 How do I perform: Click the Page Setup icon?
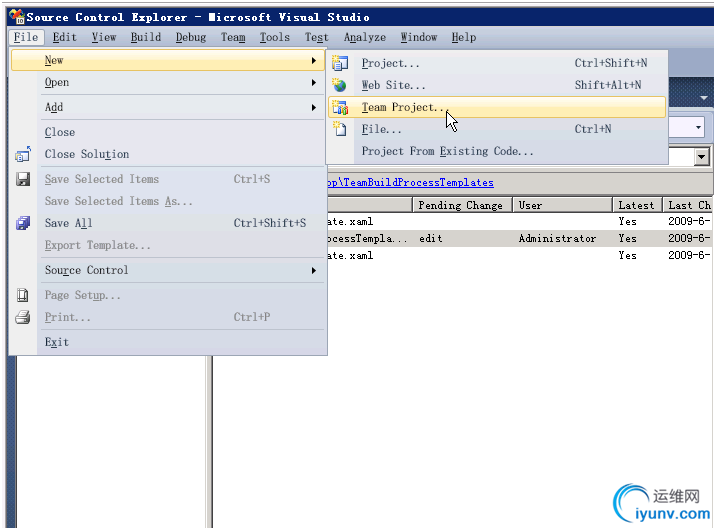[22, 295]
